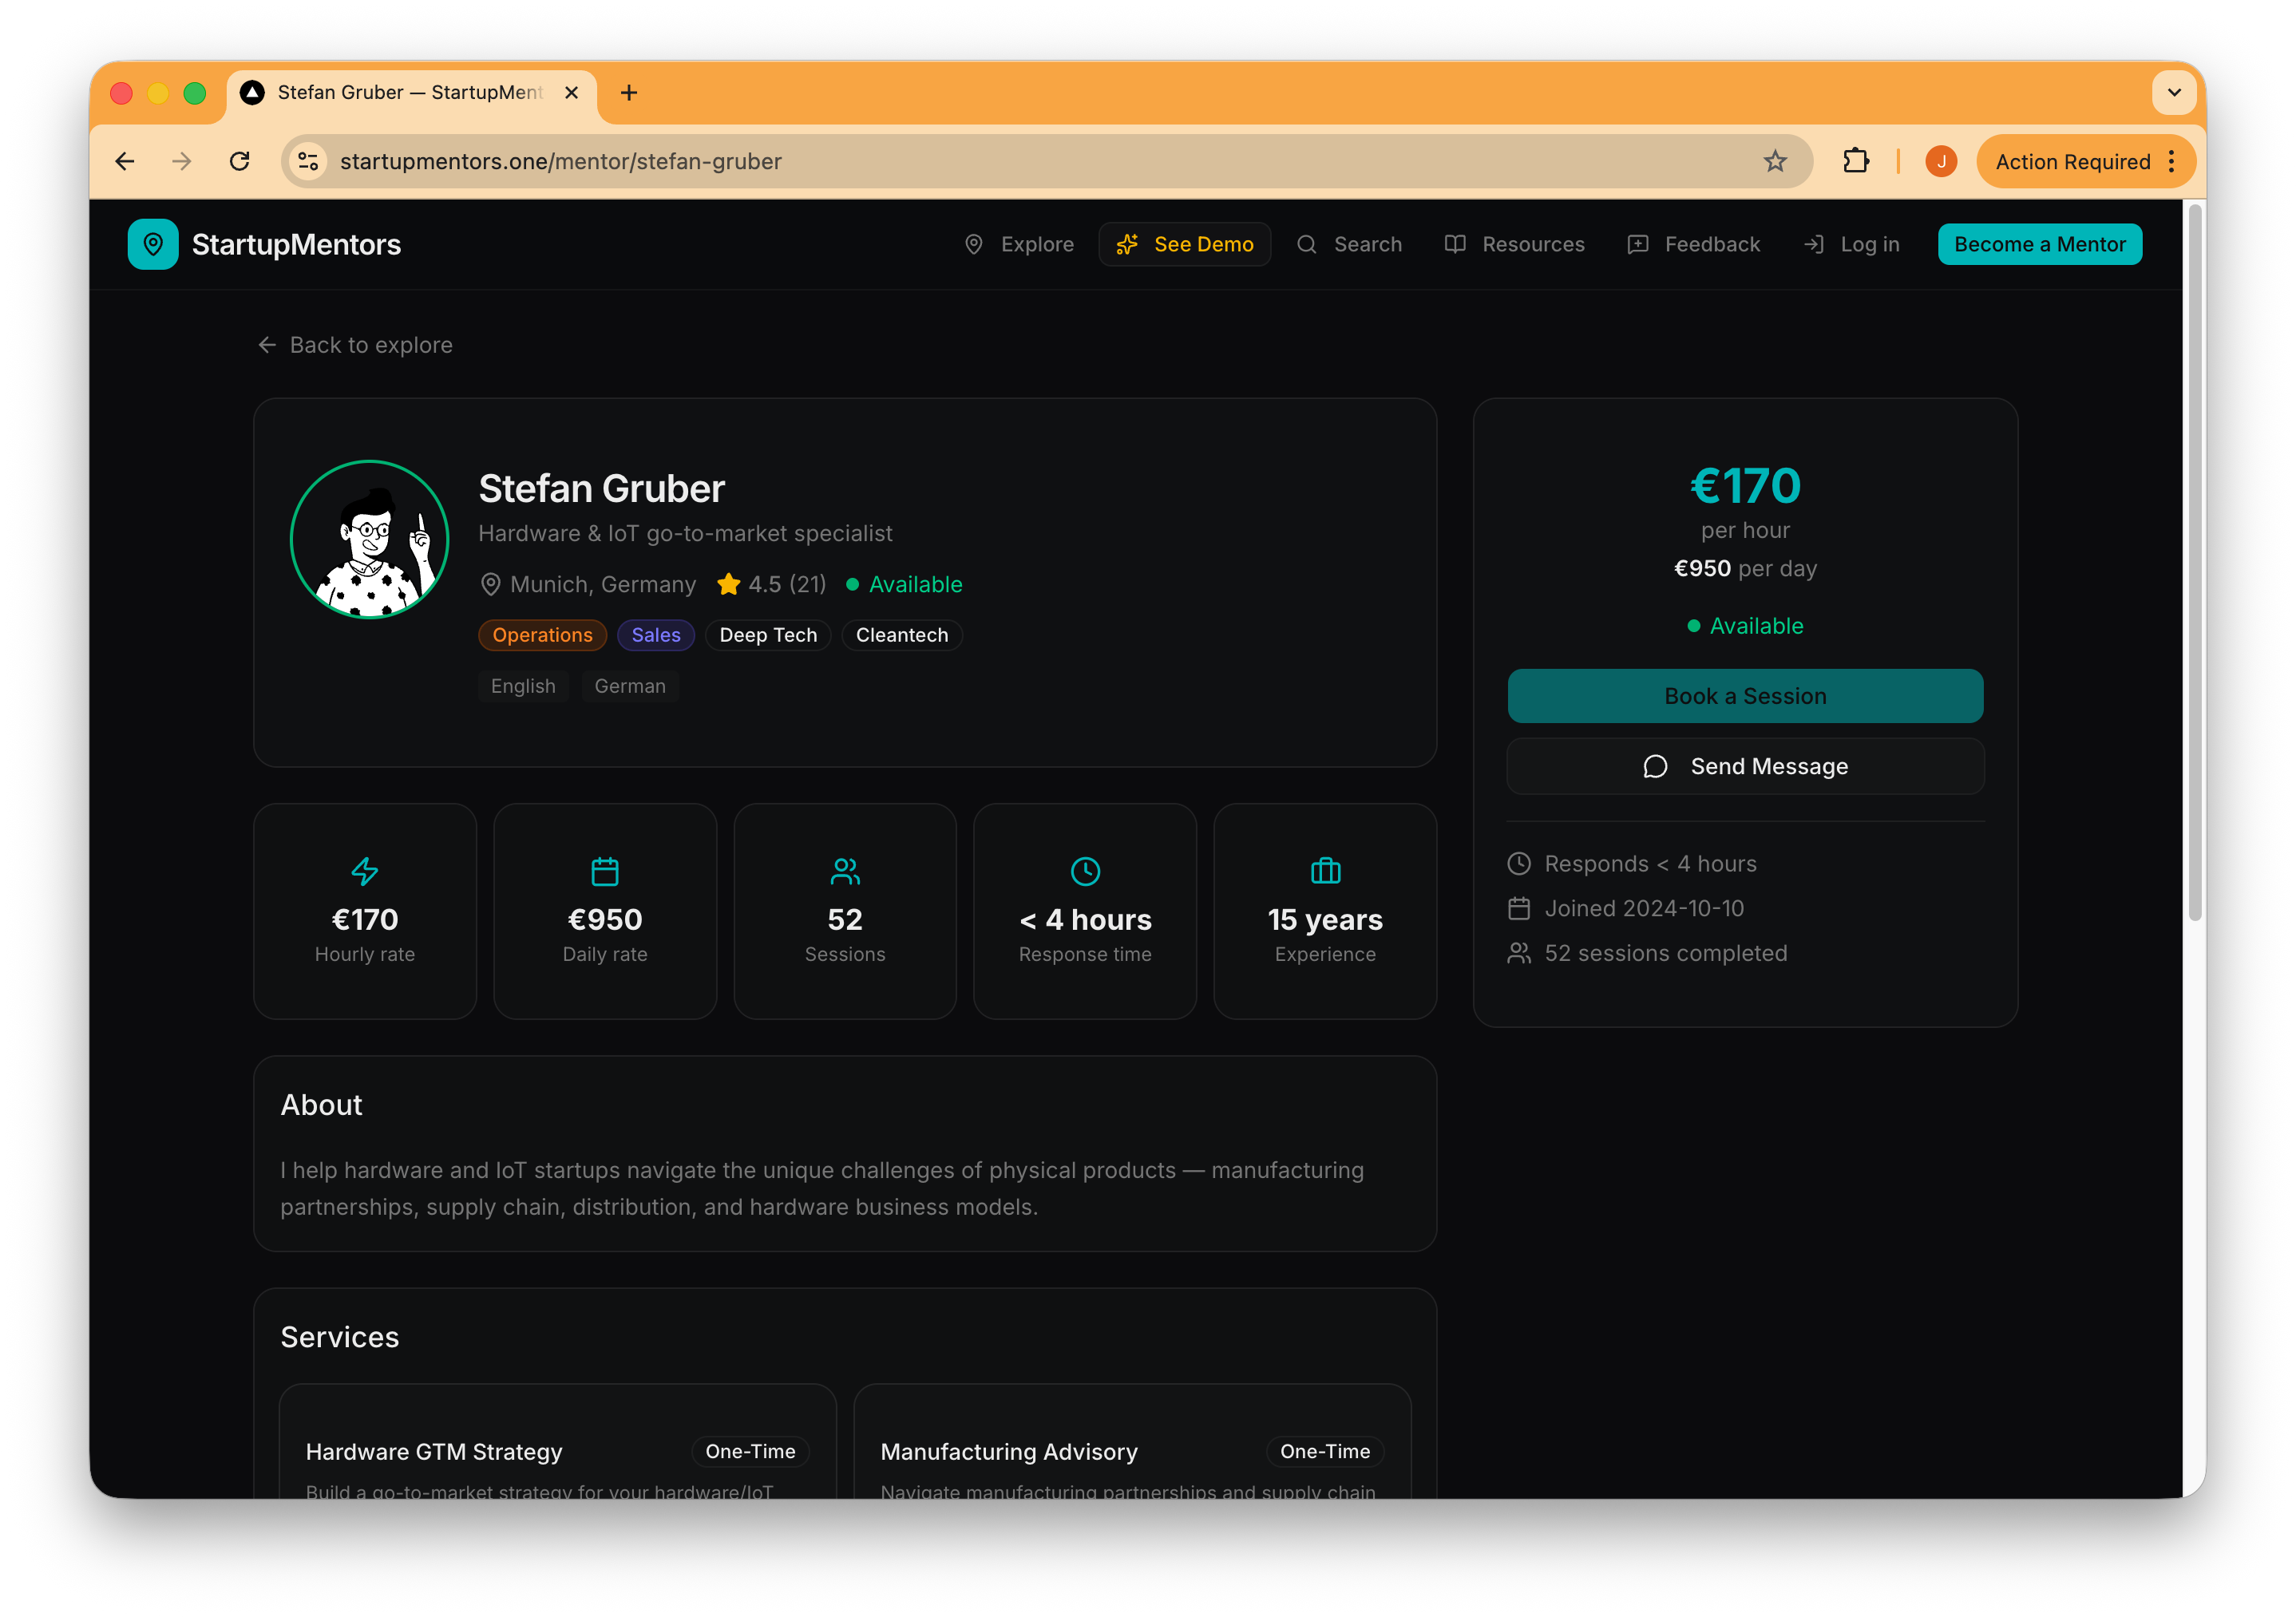Click the clock icon beside Responds

point(1519,863)
